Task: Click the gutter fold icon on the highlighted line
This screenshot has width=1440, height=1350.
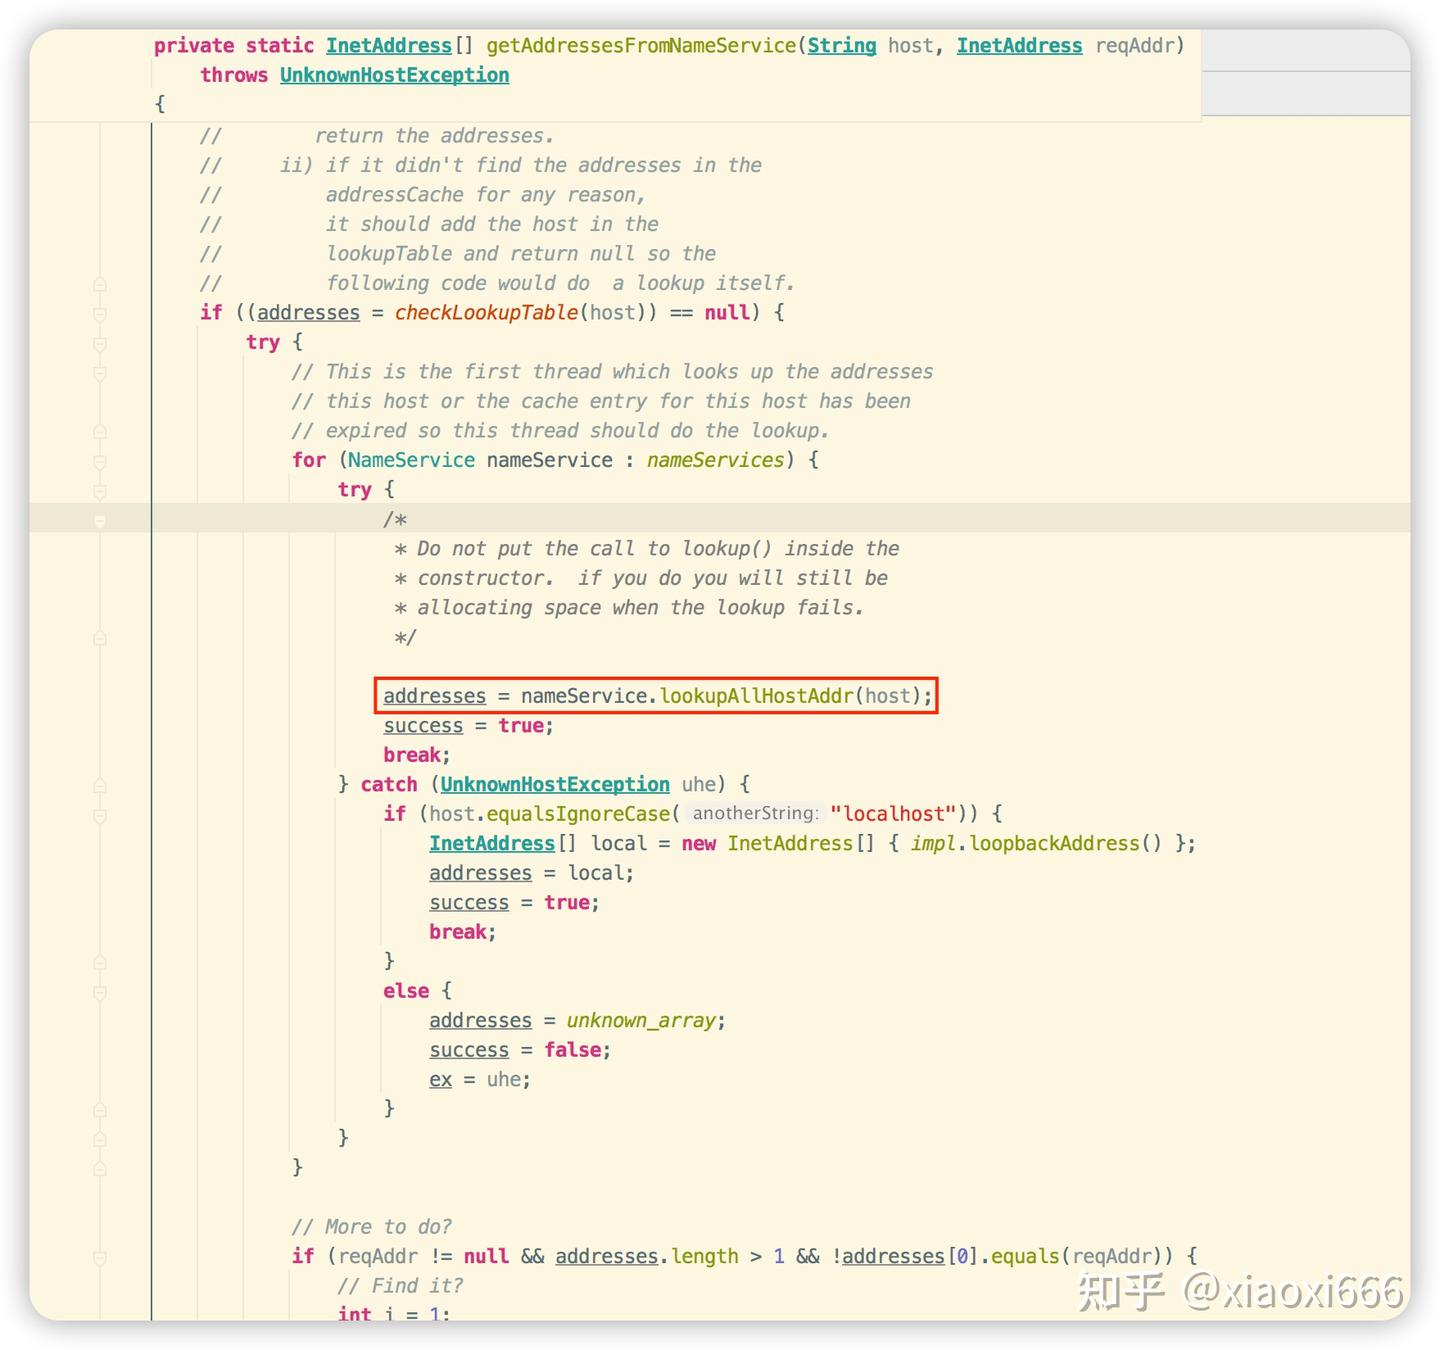Action: [x=98, y=520]
